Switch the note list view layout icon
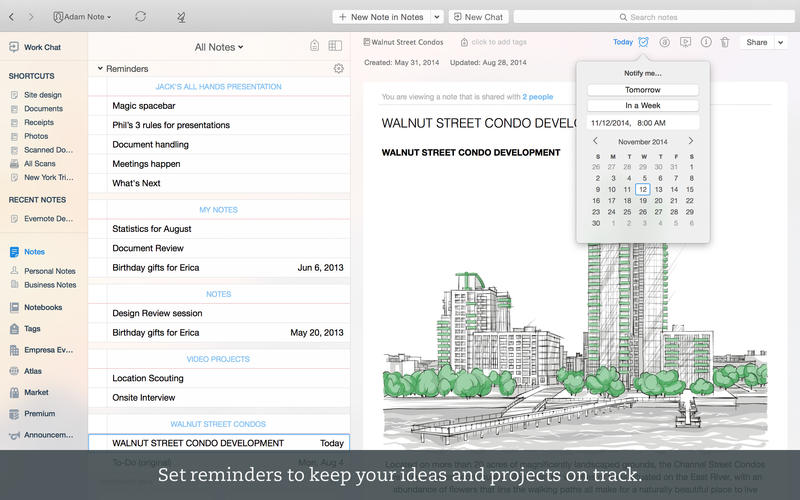800x500 pixels. click(335, 46)
